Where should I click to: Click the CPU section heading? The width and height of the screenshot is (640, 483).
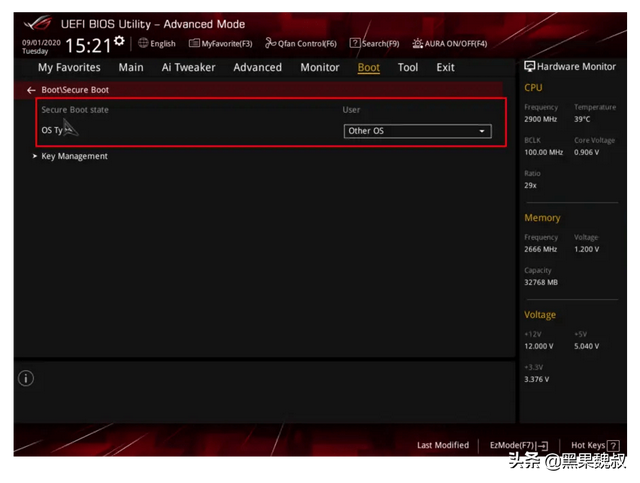click(533, 88)
